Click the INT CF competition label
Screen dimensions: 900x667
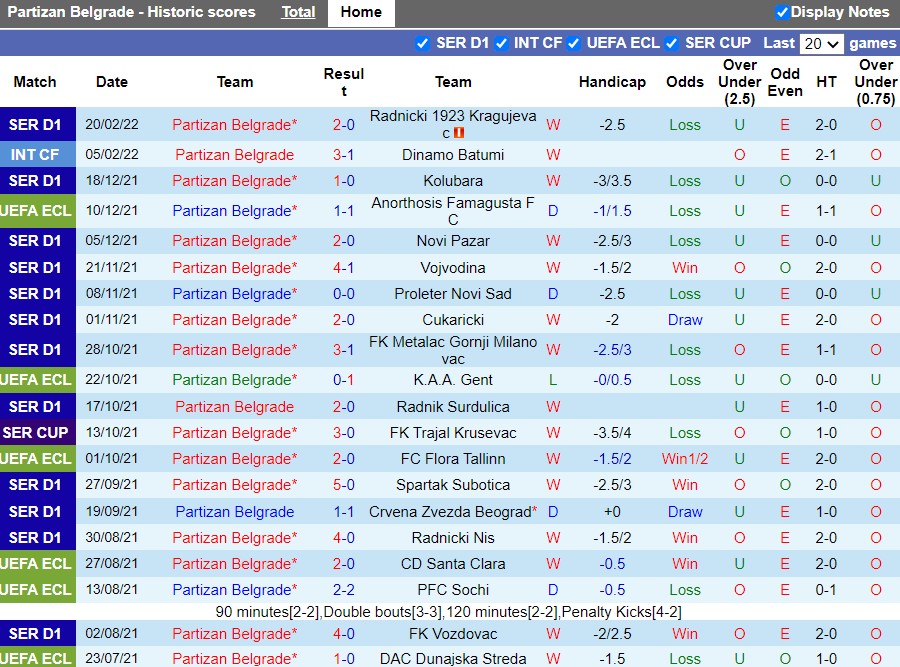click(35, 155)
